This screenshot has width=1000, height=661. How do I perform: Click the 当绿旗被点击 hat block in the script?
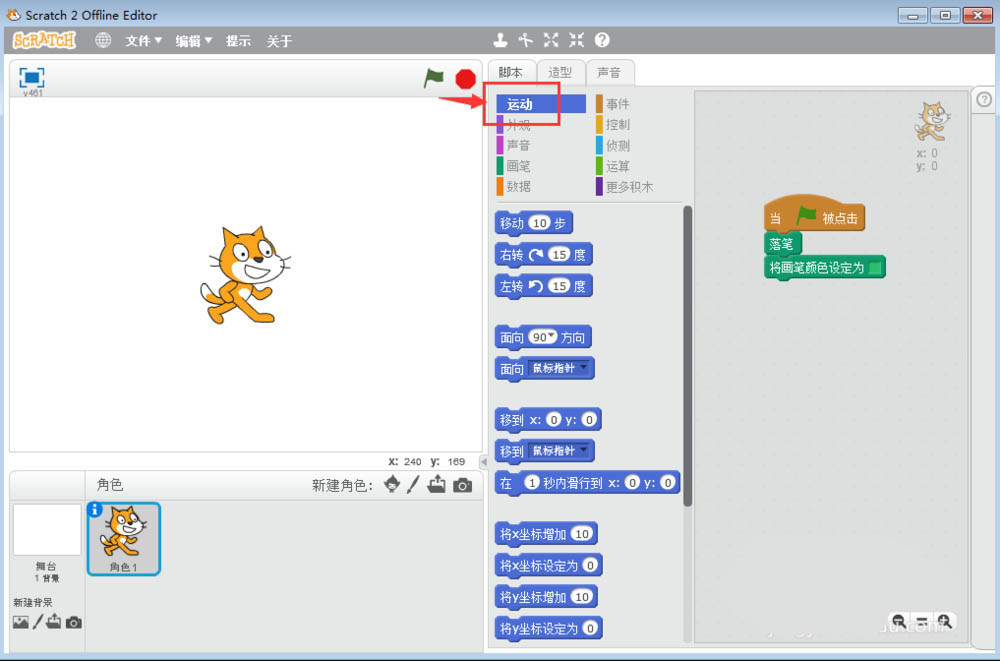(814, 214)
